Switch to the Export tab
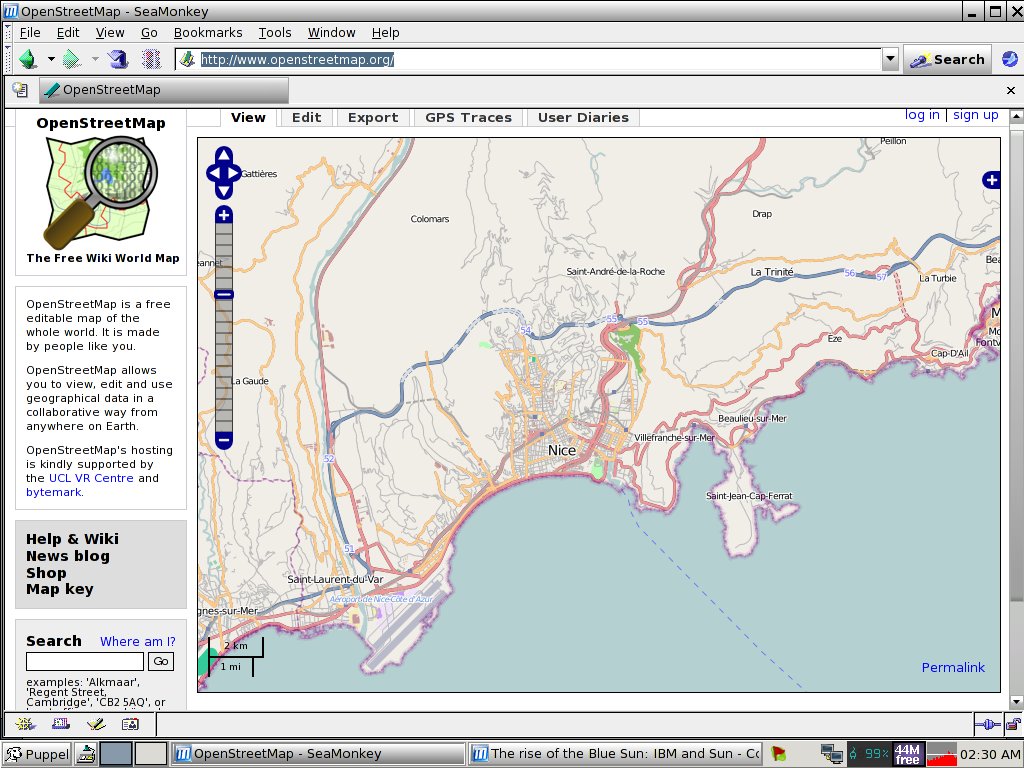The width and height of the screenshot is (1024, 768). coord(373,118)
